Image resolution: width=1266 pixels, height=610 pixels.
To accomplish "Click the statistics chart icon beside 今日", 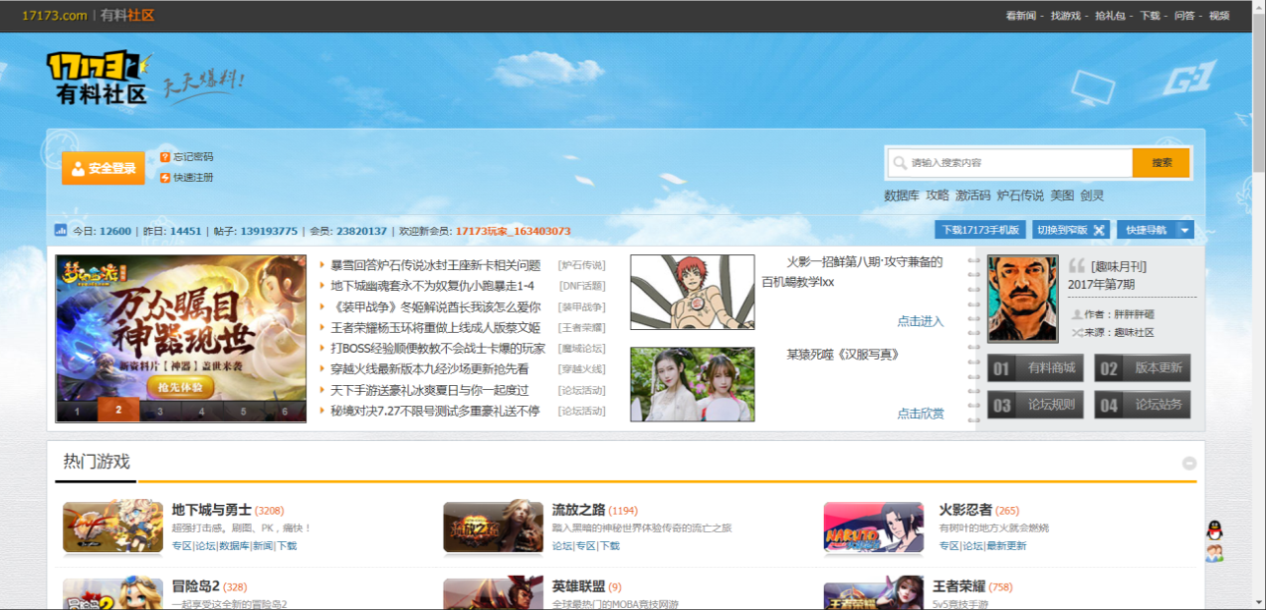I will pos(60,230).
